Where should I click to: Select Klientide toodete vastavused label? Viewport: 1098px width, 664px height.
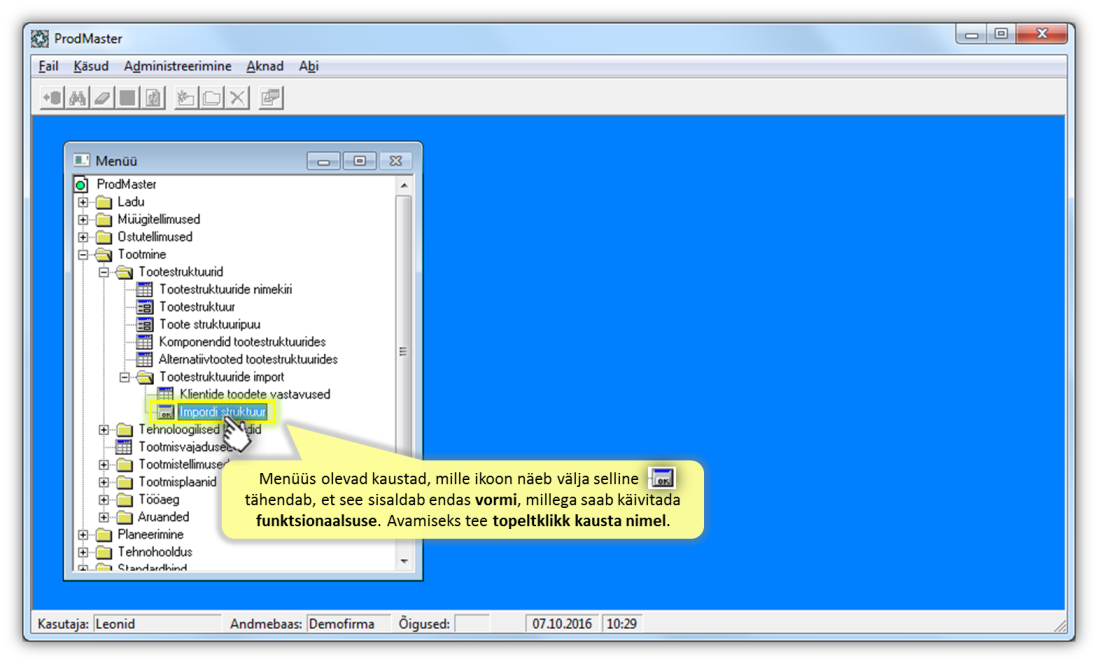[255, 394]
